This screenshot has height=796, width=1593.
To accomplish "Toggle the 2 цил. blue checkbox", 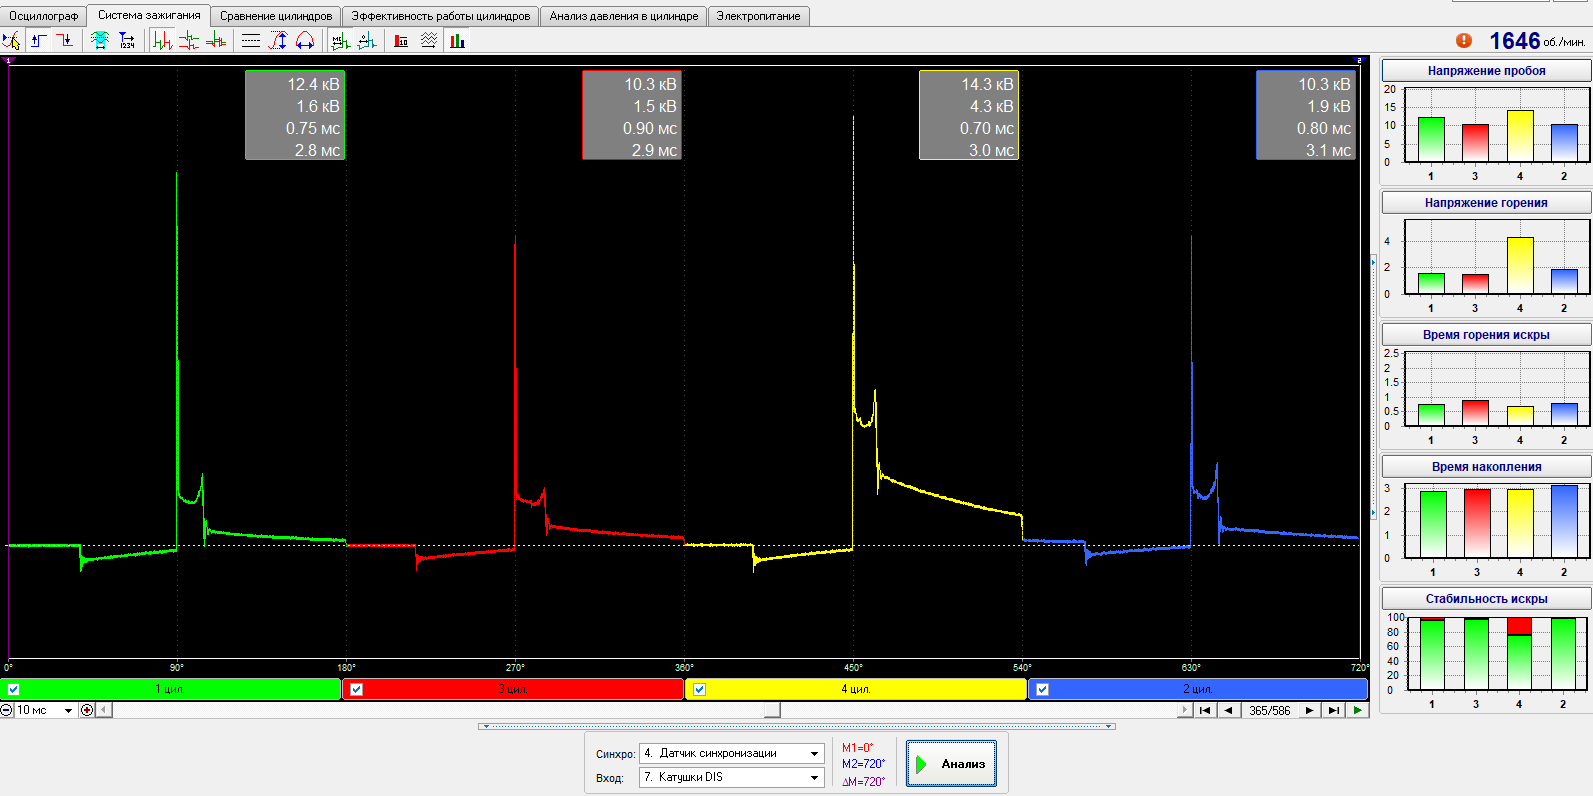I will pos(1042,689).
